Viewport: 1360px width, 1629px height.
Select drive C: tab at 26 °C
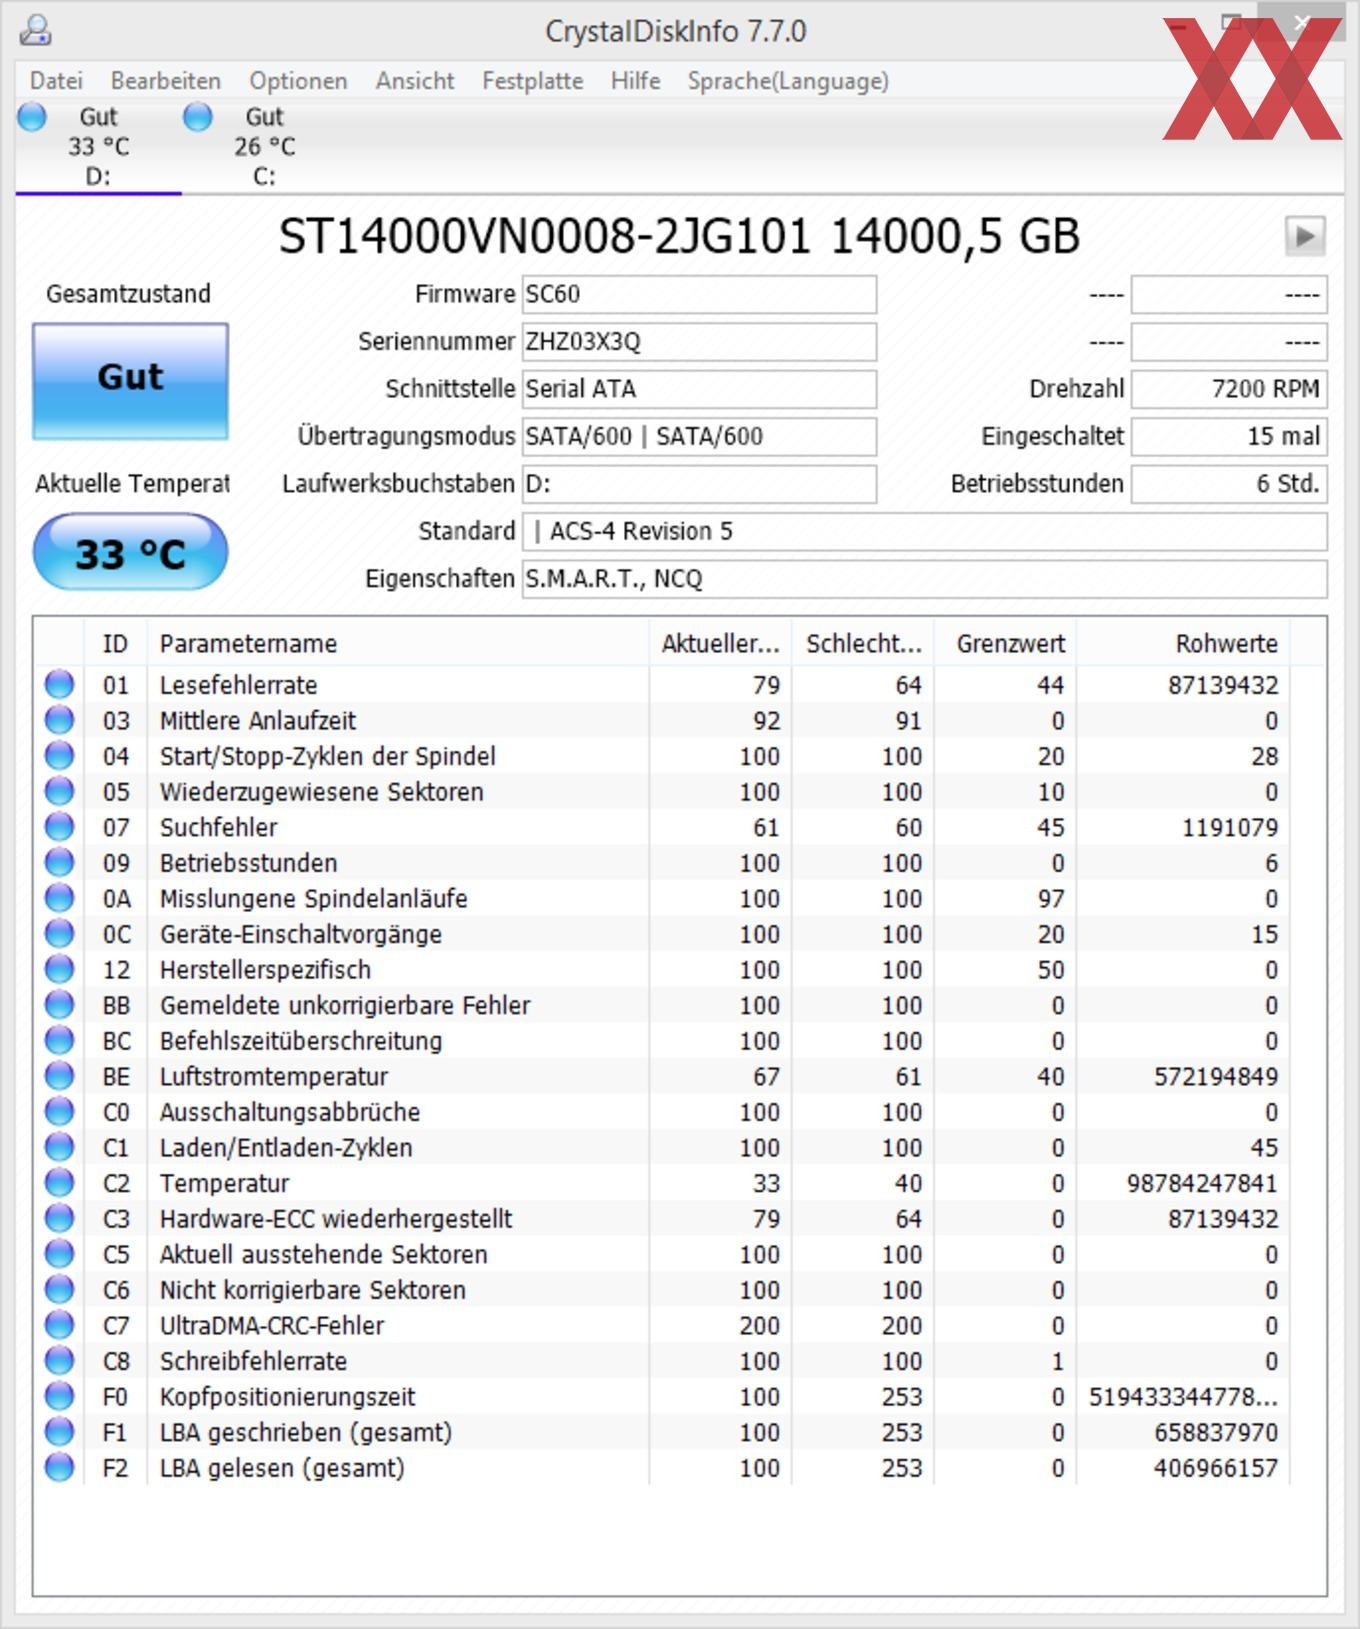click(x=264, y=146)
